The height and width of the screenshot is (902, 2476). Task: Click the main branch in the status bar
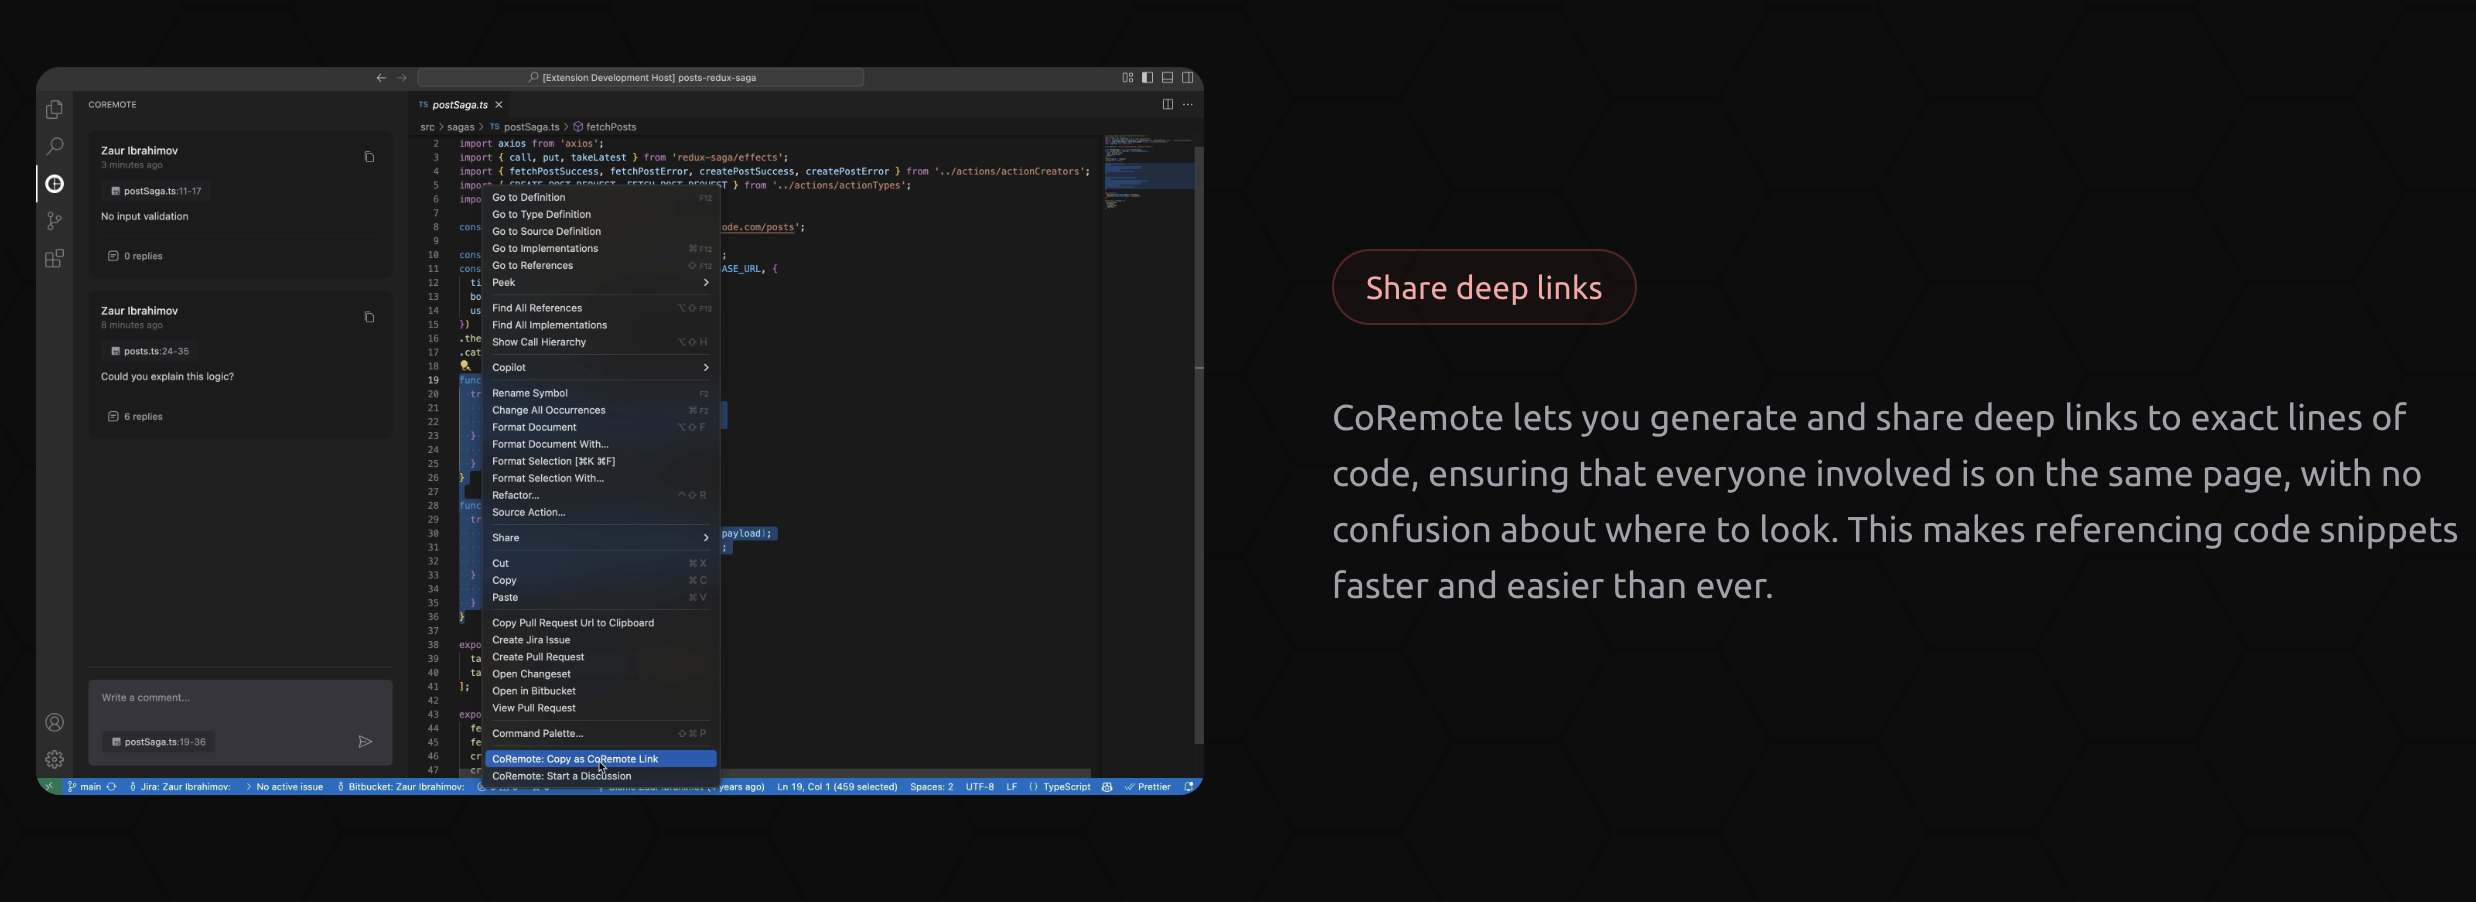click(85, 786)
